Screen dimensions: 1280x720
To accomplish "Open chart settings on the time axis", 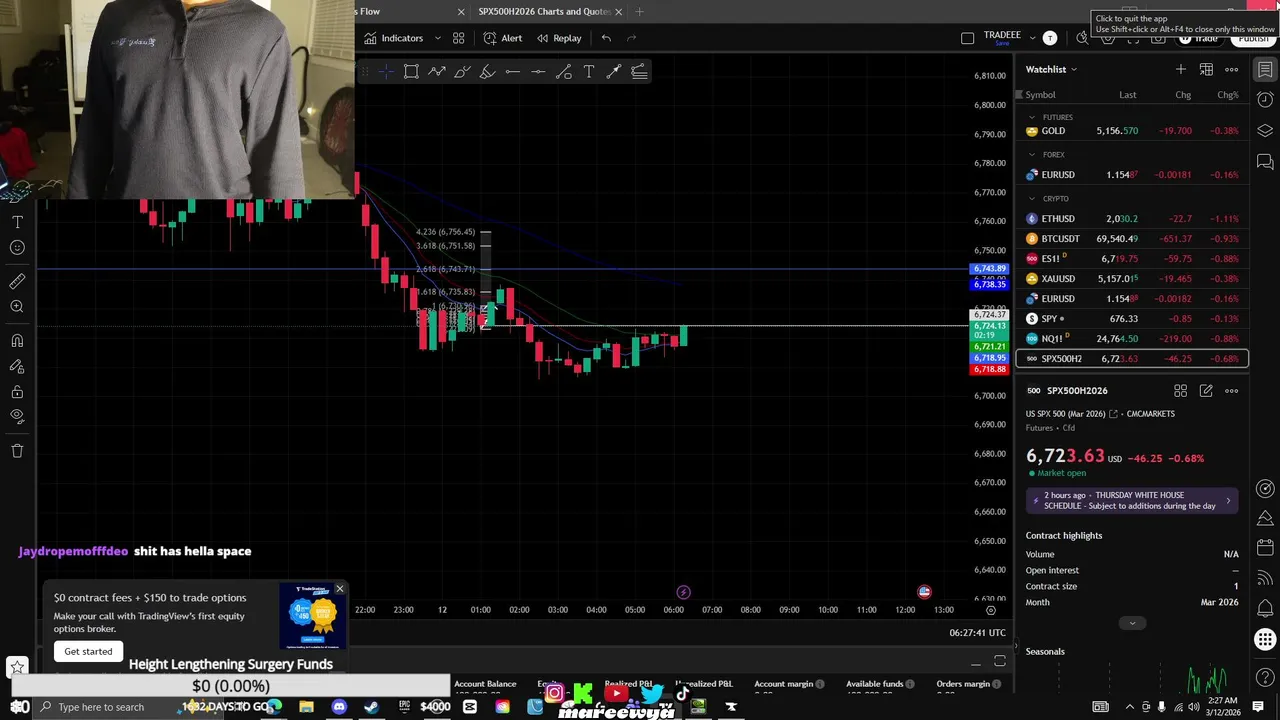I will pos(990,610).
